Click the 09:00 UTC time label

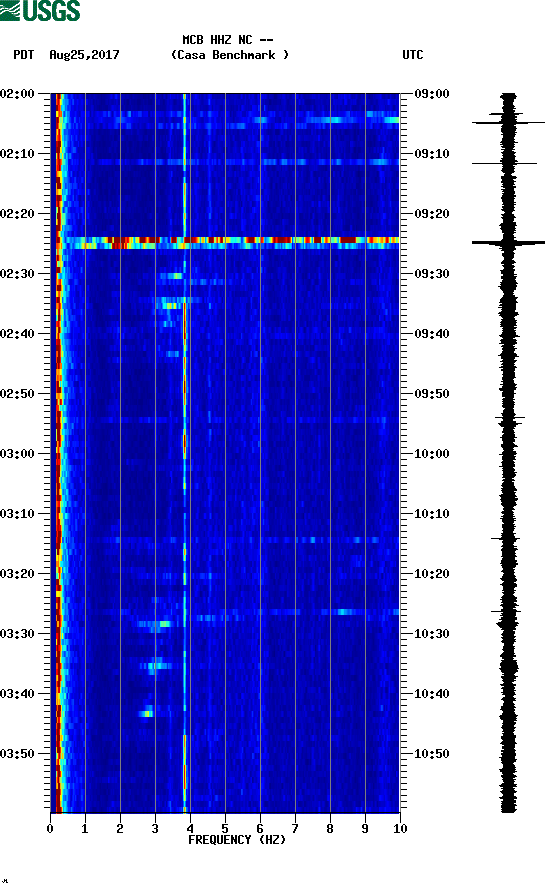pyautogui.click(x=432, y=93)
